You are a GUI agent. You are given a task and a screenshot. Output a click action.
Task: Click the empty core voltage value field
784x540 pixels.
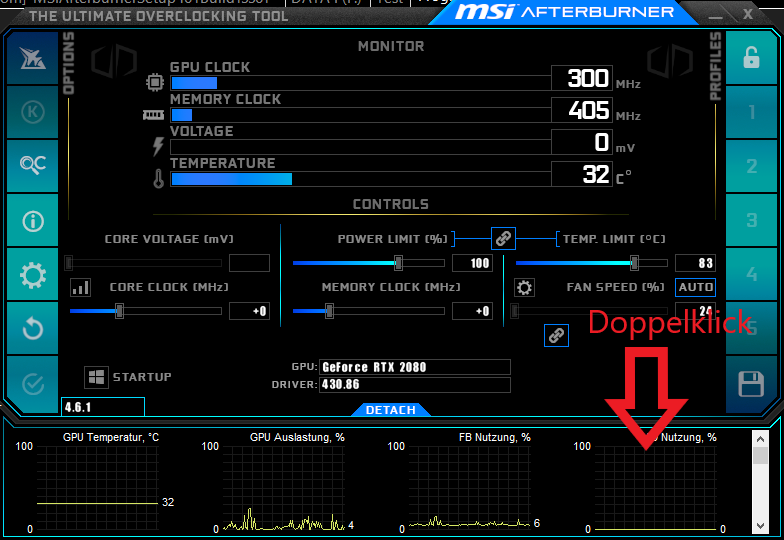pyautogui.click(x=249, y=263)
